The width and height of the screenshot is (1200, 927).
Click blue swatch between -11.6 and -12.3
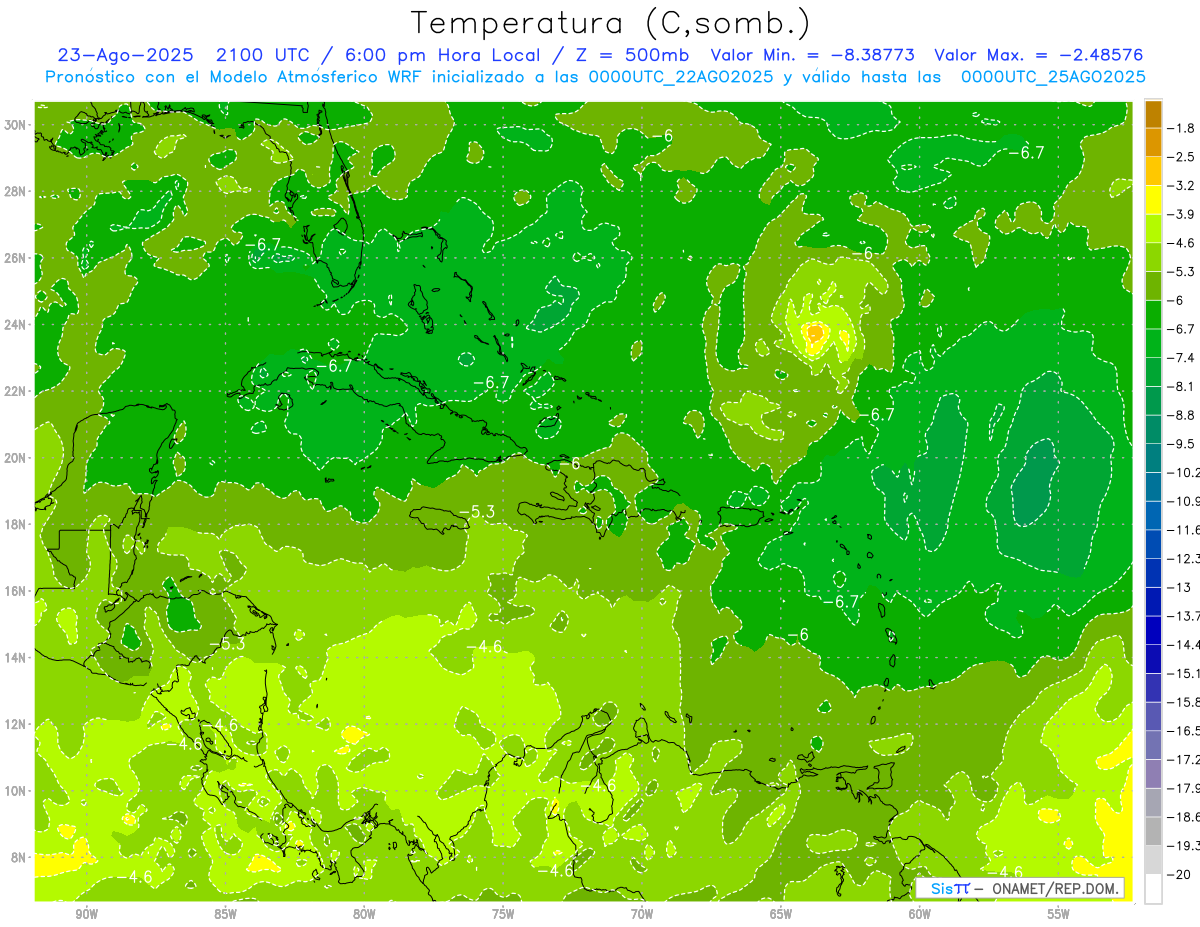[1153, 544]
